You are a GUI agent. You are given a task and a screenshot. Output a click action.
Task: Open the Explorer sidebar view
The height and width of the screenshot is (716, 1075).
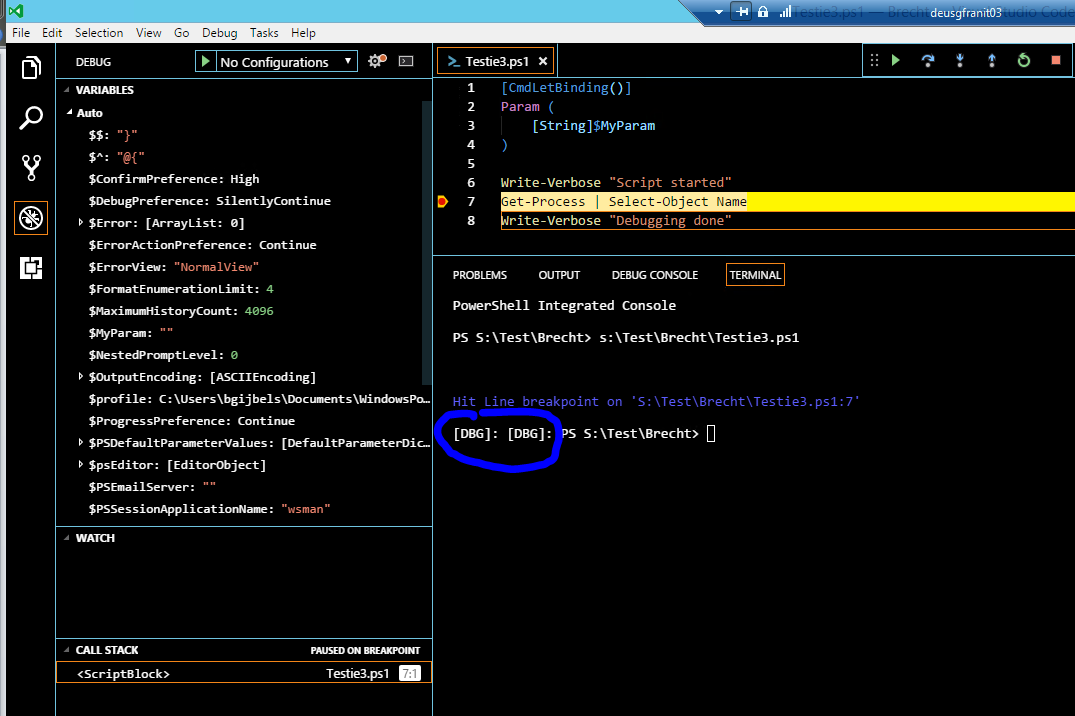pyautogui.click(x=30, y=67)
